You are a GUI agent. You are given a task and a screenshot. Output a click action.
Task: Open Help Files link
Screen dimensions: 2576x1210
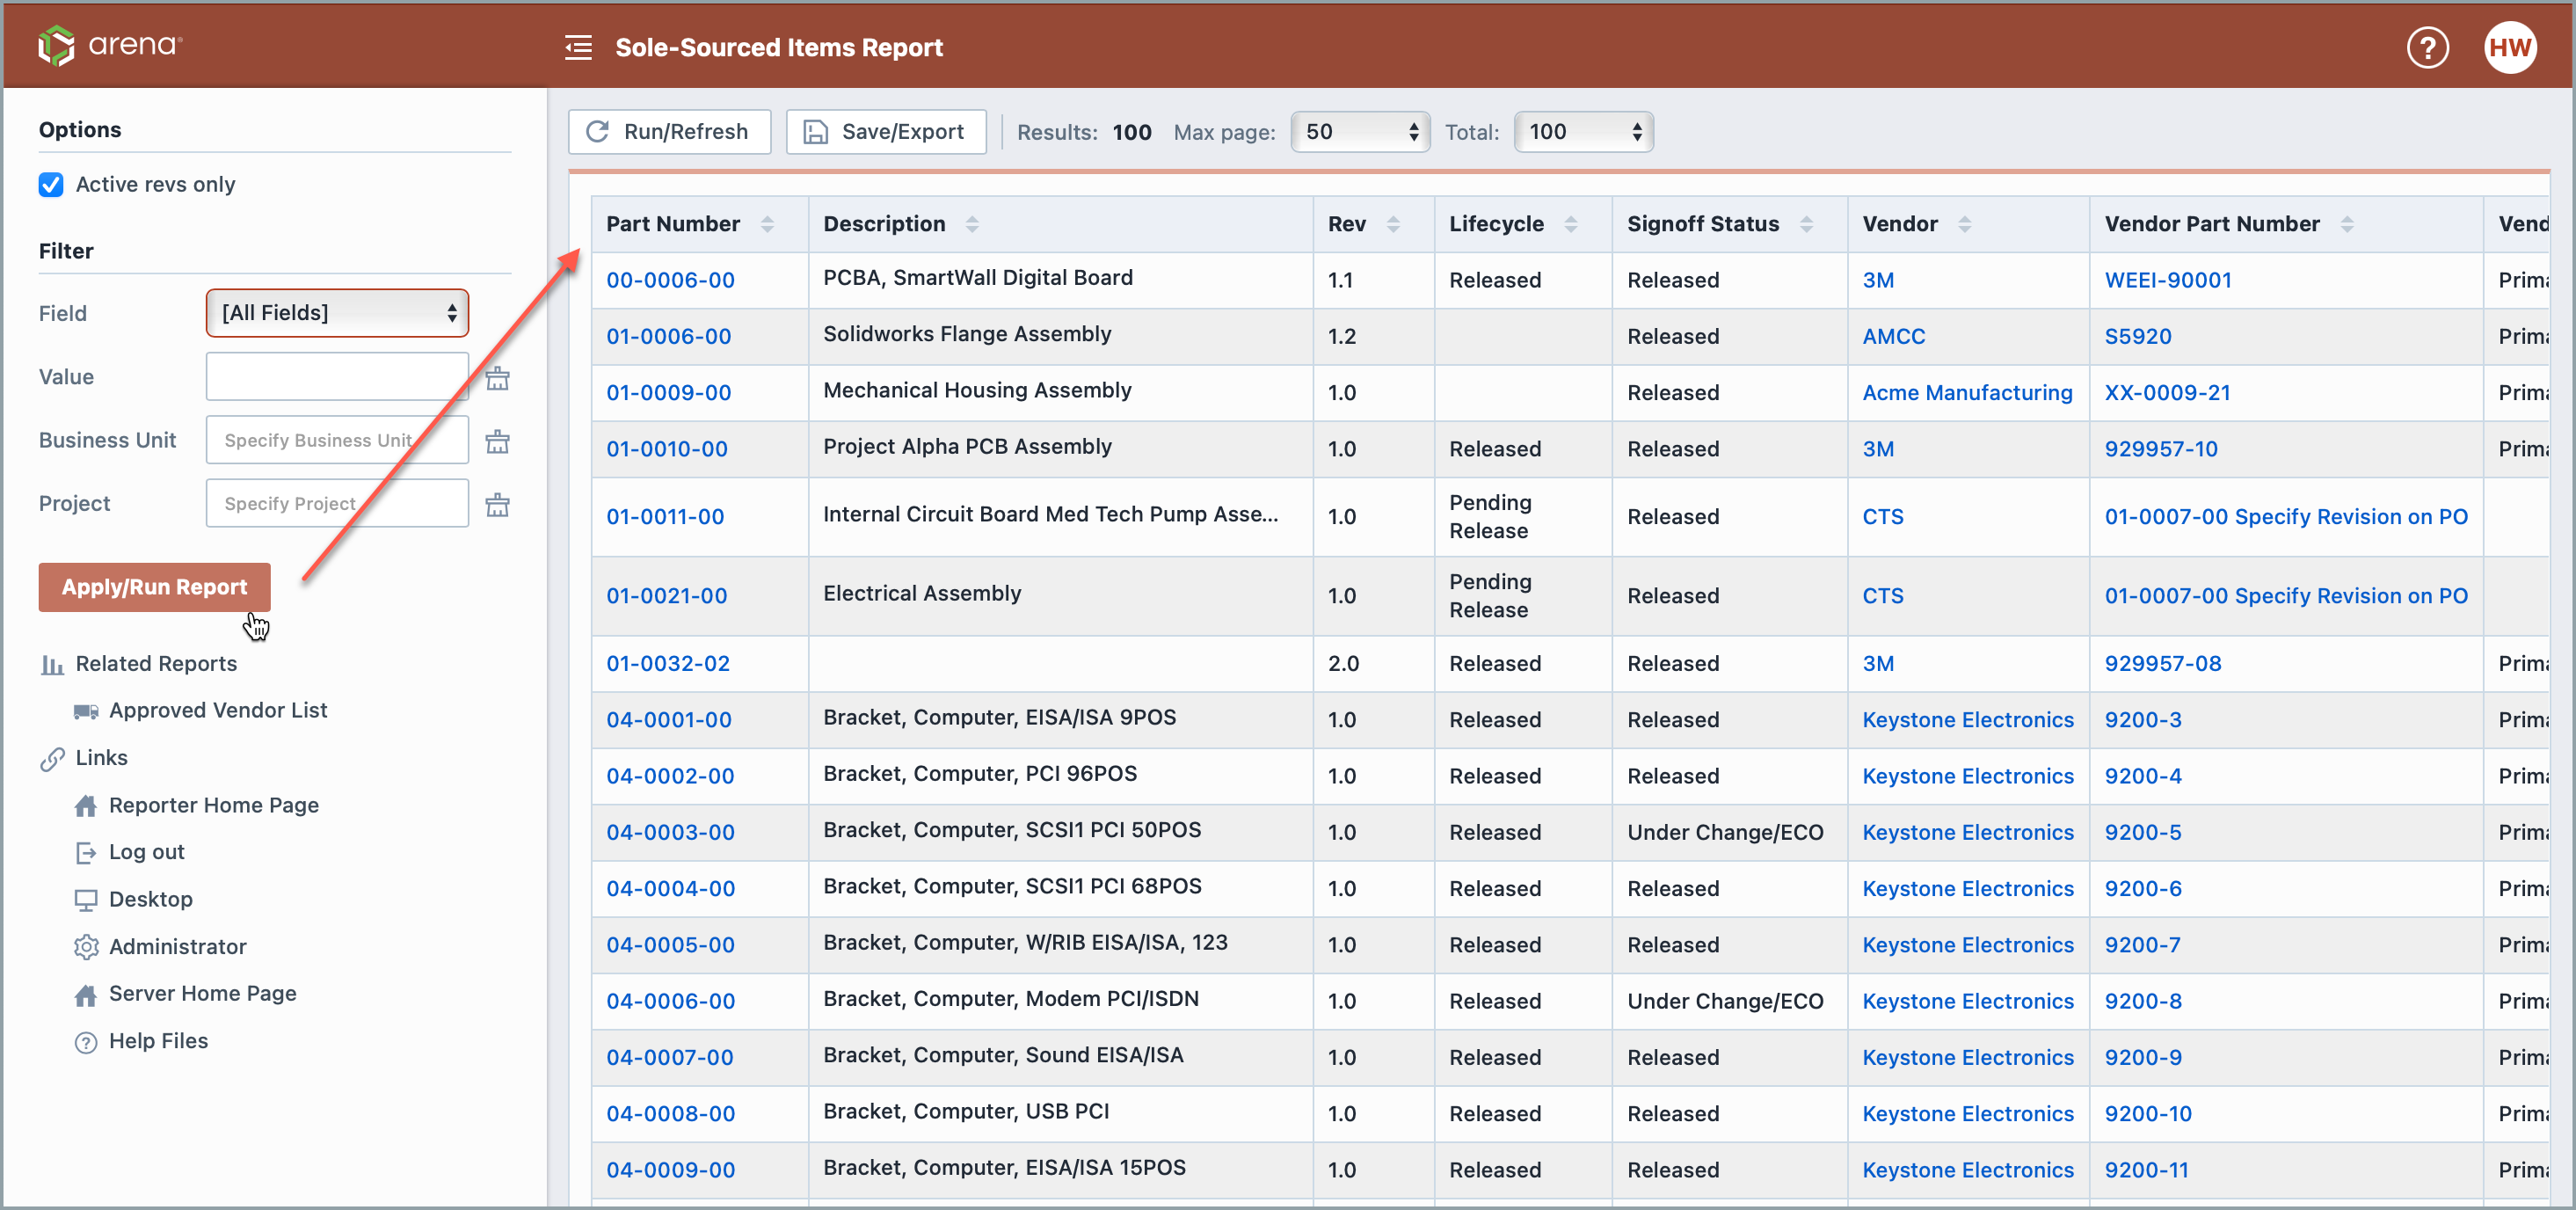[159, 1041]
